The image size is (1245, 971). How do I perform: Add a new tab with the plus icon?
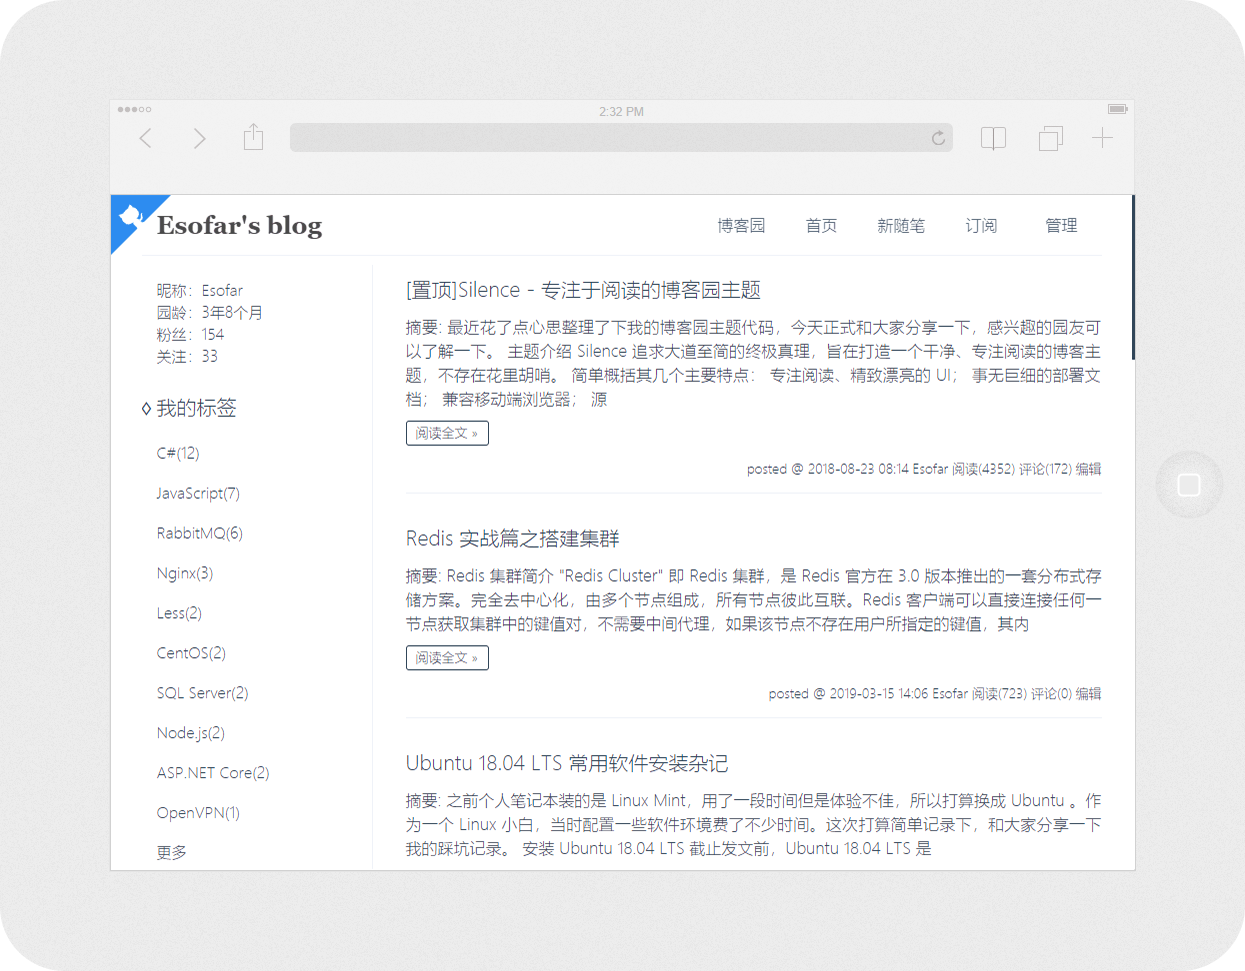(x=1102, y=138)
